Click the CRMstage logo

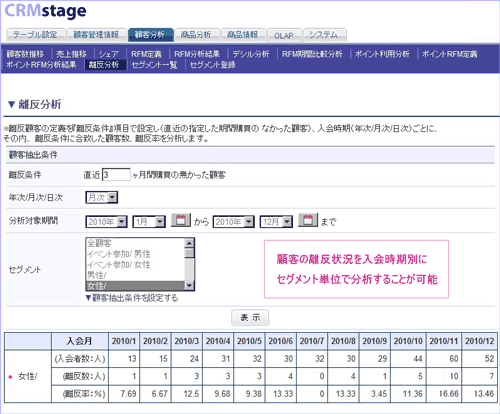point(45,11)
